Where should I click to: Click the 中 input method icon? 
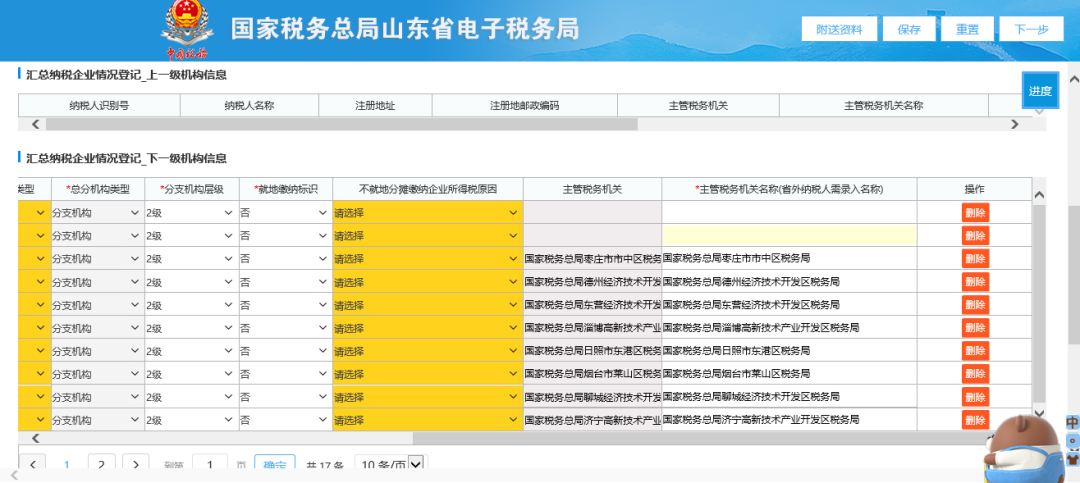(1072, 422)
